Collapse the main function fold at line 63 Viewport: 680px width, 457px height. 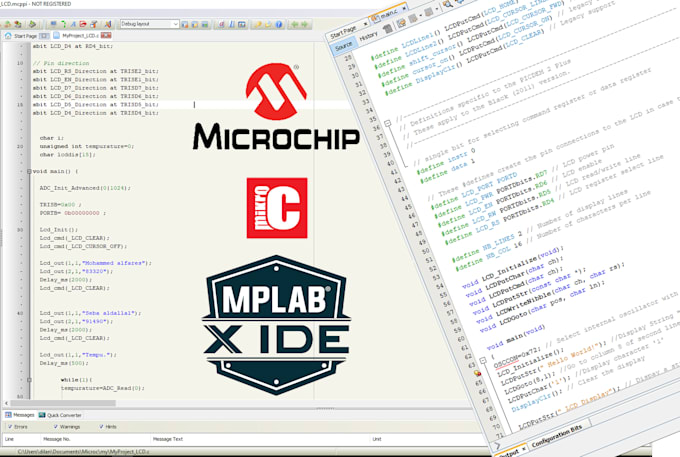pyautogui.click(x=483, y=360)
